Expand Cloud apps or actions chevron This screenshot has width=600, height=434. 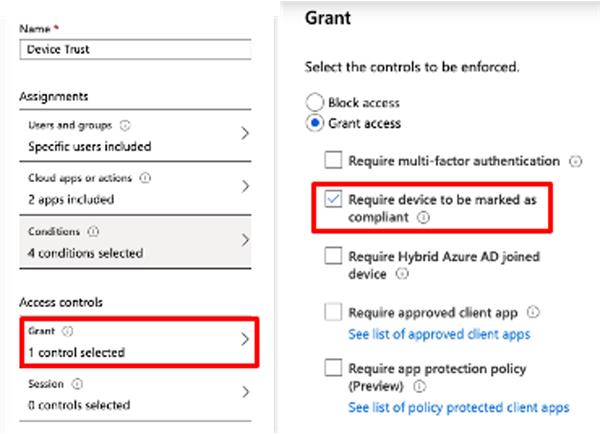[x=246, y=187]
